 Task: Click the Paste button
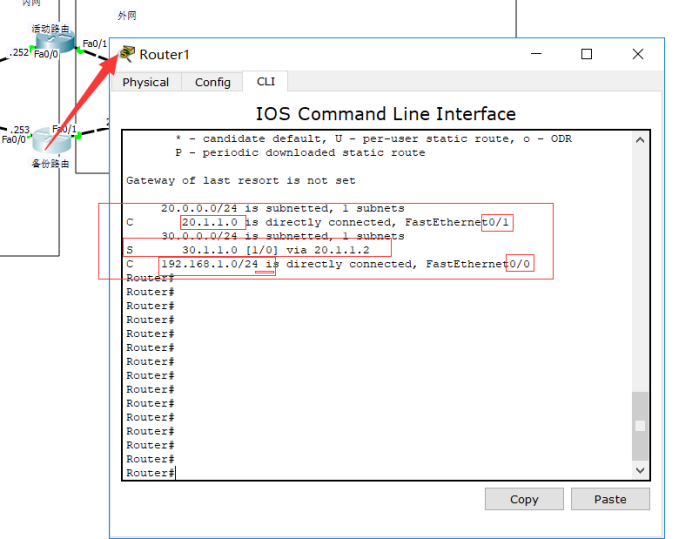(610, 499)
